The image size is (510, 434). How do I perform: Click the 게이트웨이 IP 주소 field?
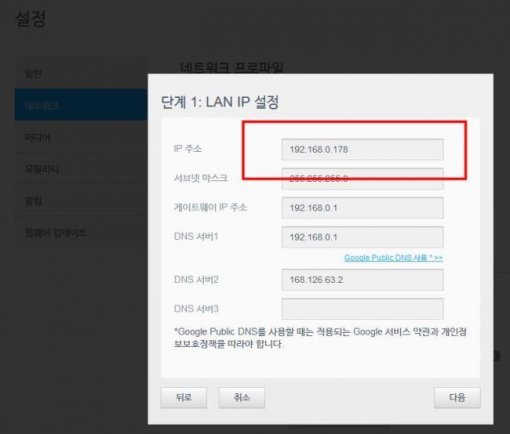[x=362, y=208]
